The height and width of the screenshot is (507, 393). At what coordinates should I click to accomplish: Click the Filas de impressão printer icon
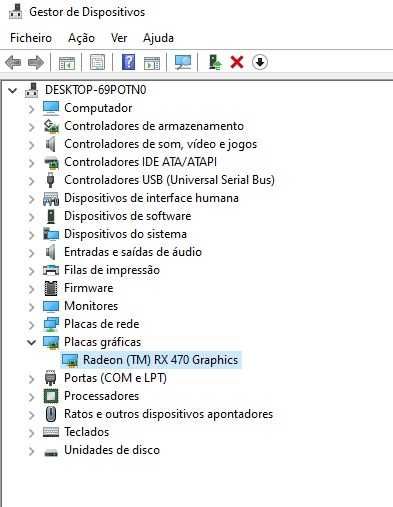[x=51, y=270]
